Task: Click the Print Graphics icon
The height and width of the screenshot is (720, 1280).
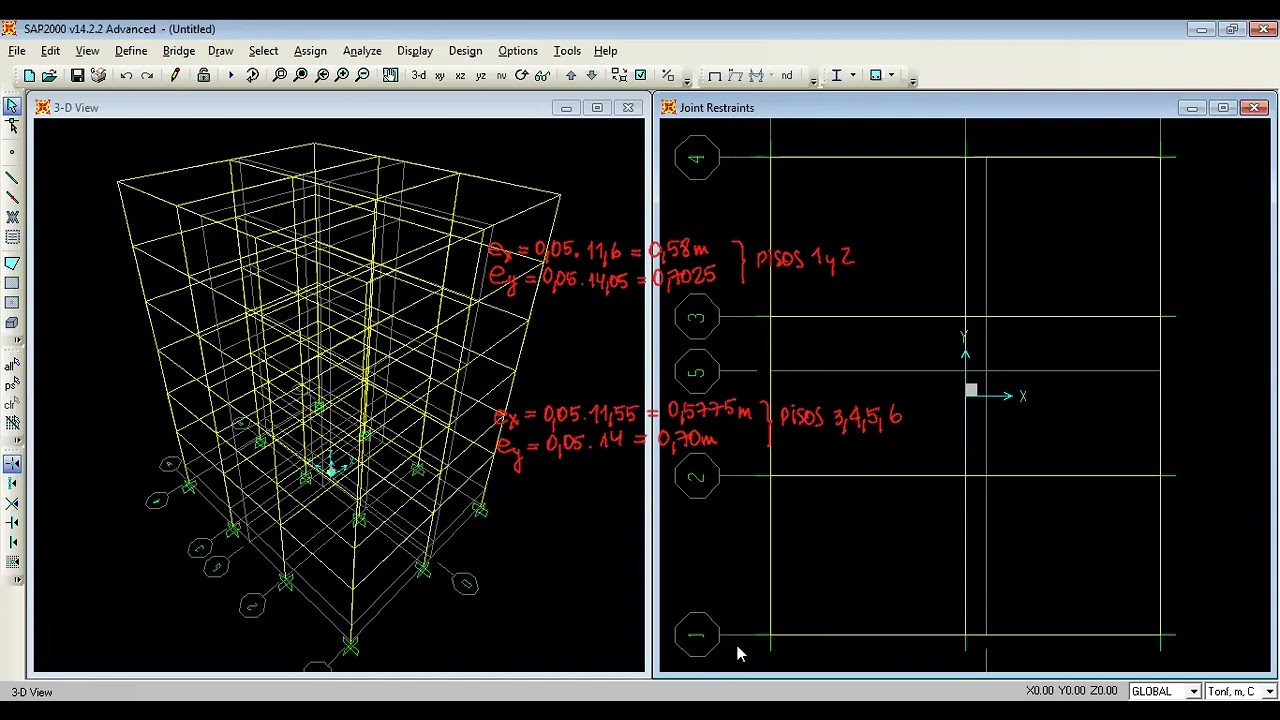Action: [x=98, y=76]
